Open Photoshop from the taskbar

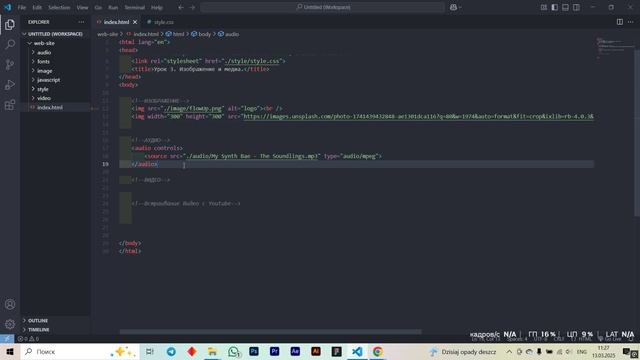click(x=254, y=351)
